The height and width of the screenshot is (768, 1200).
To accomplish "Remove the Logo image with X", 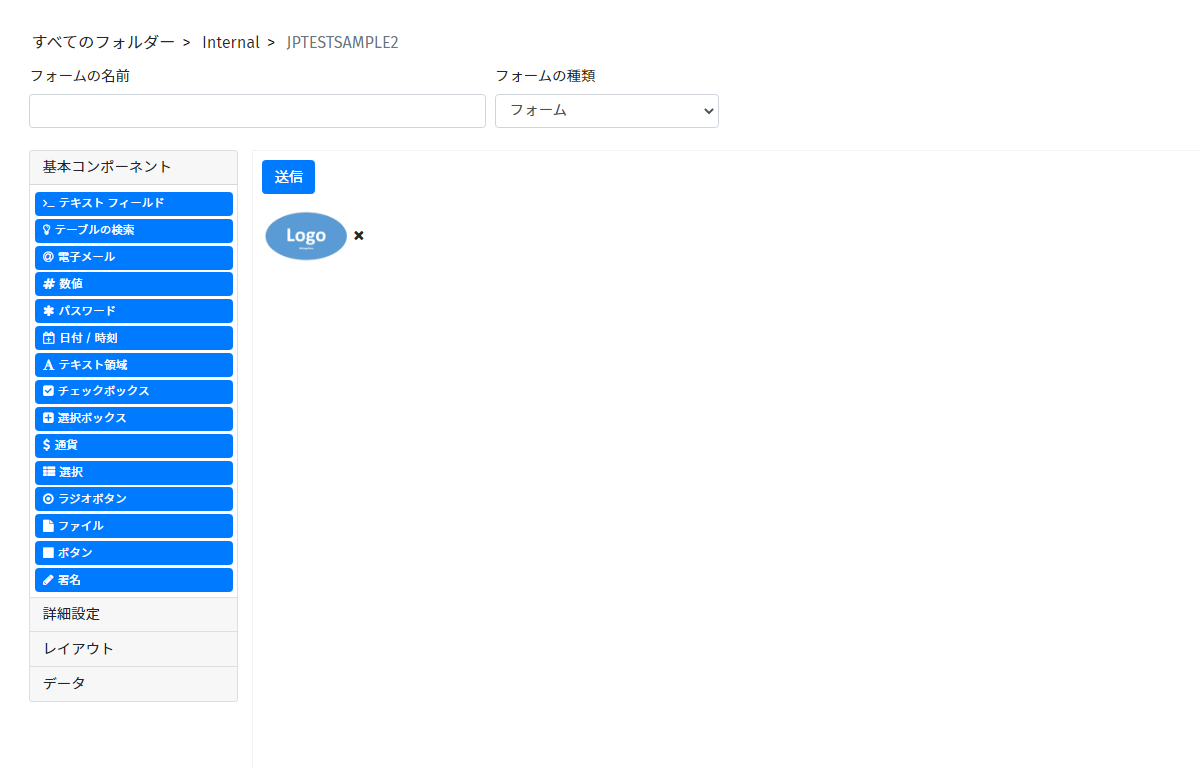I will pyautogui.click(x=359, y=236).
